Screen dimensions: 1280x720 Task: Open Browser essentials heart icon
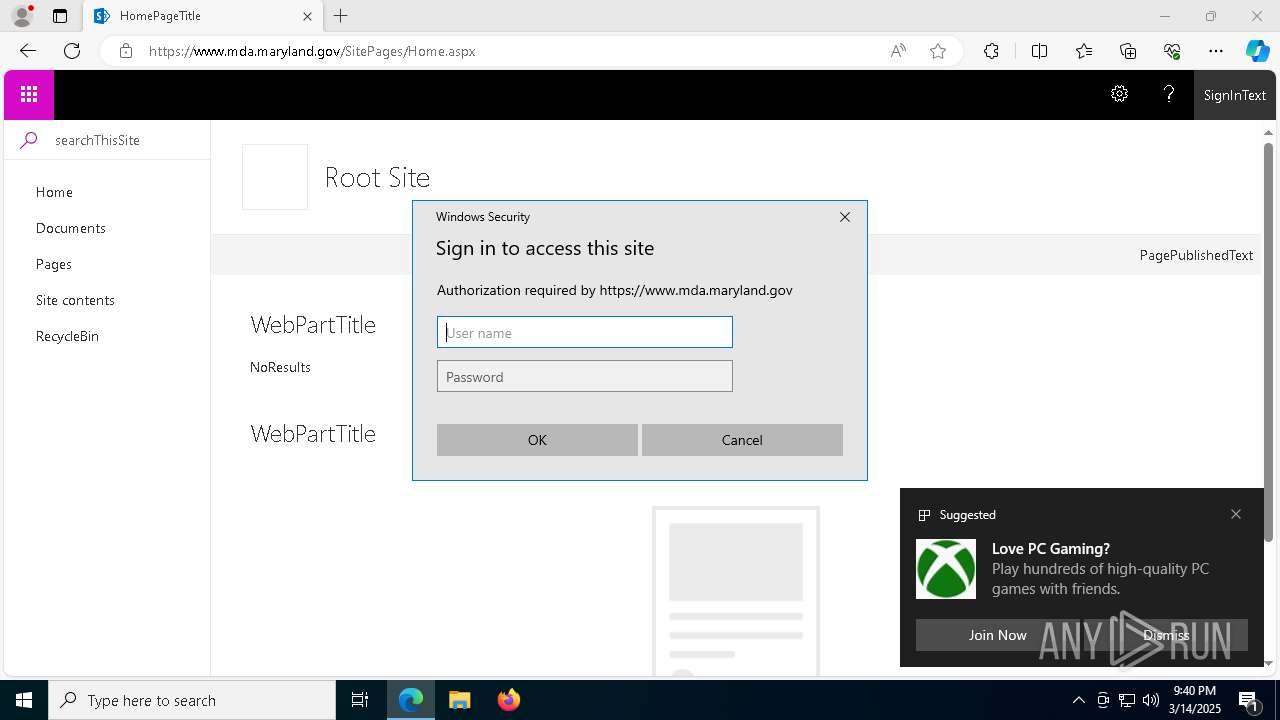1172,51
